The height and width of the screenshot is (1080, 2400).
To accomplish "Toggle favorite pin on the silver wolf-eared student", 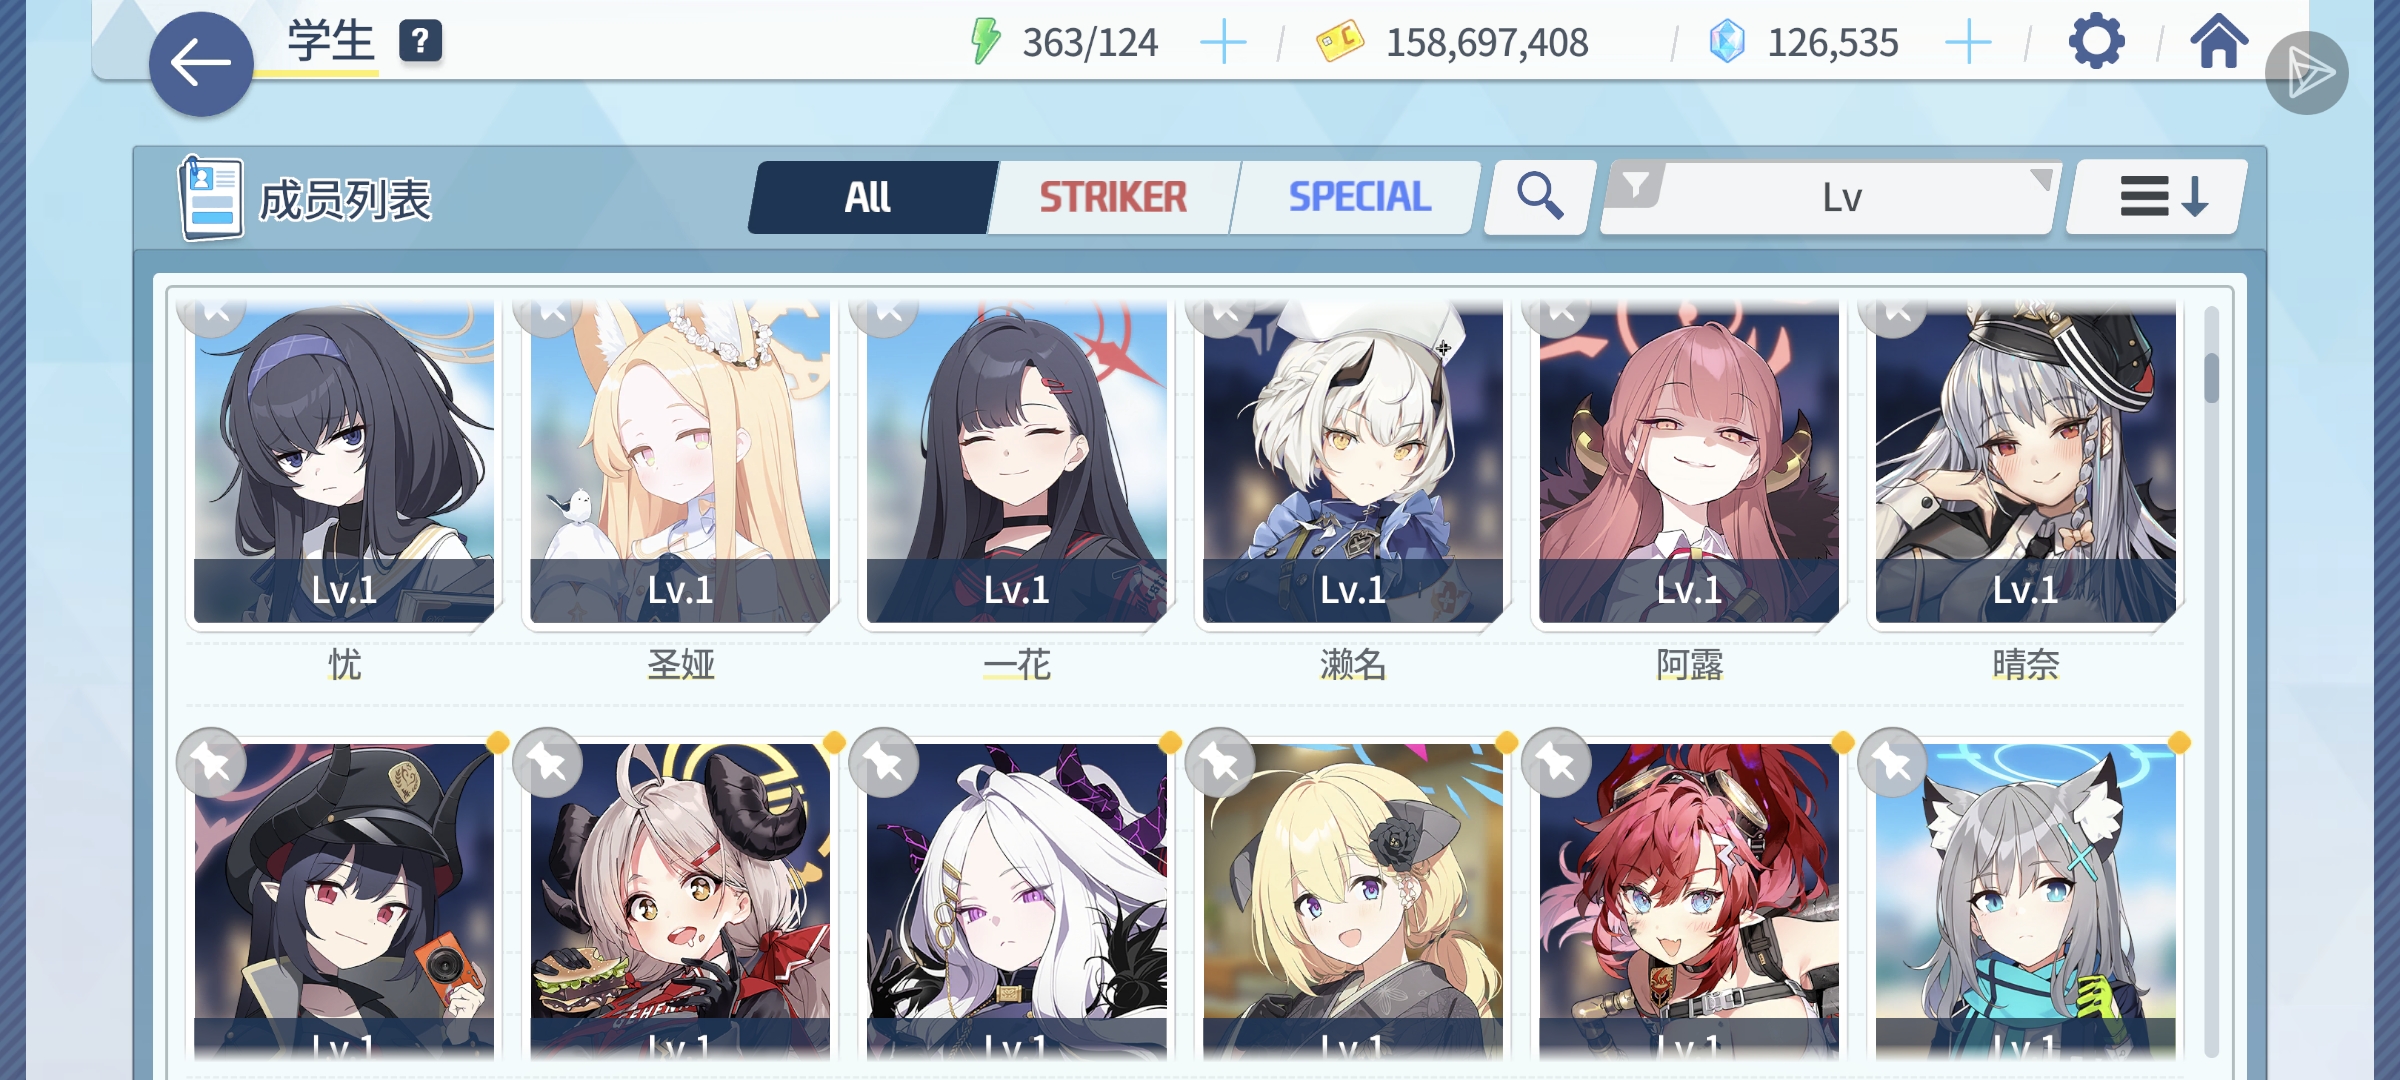I will tap(1892, 764).
